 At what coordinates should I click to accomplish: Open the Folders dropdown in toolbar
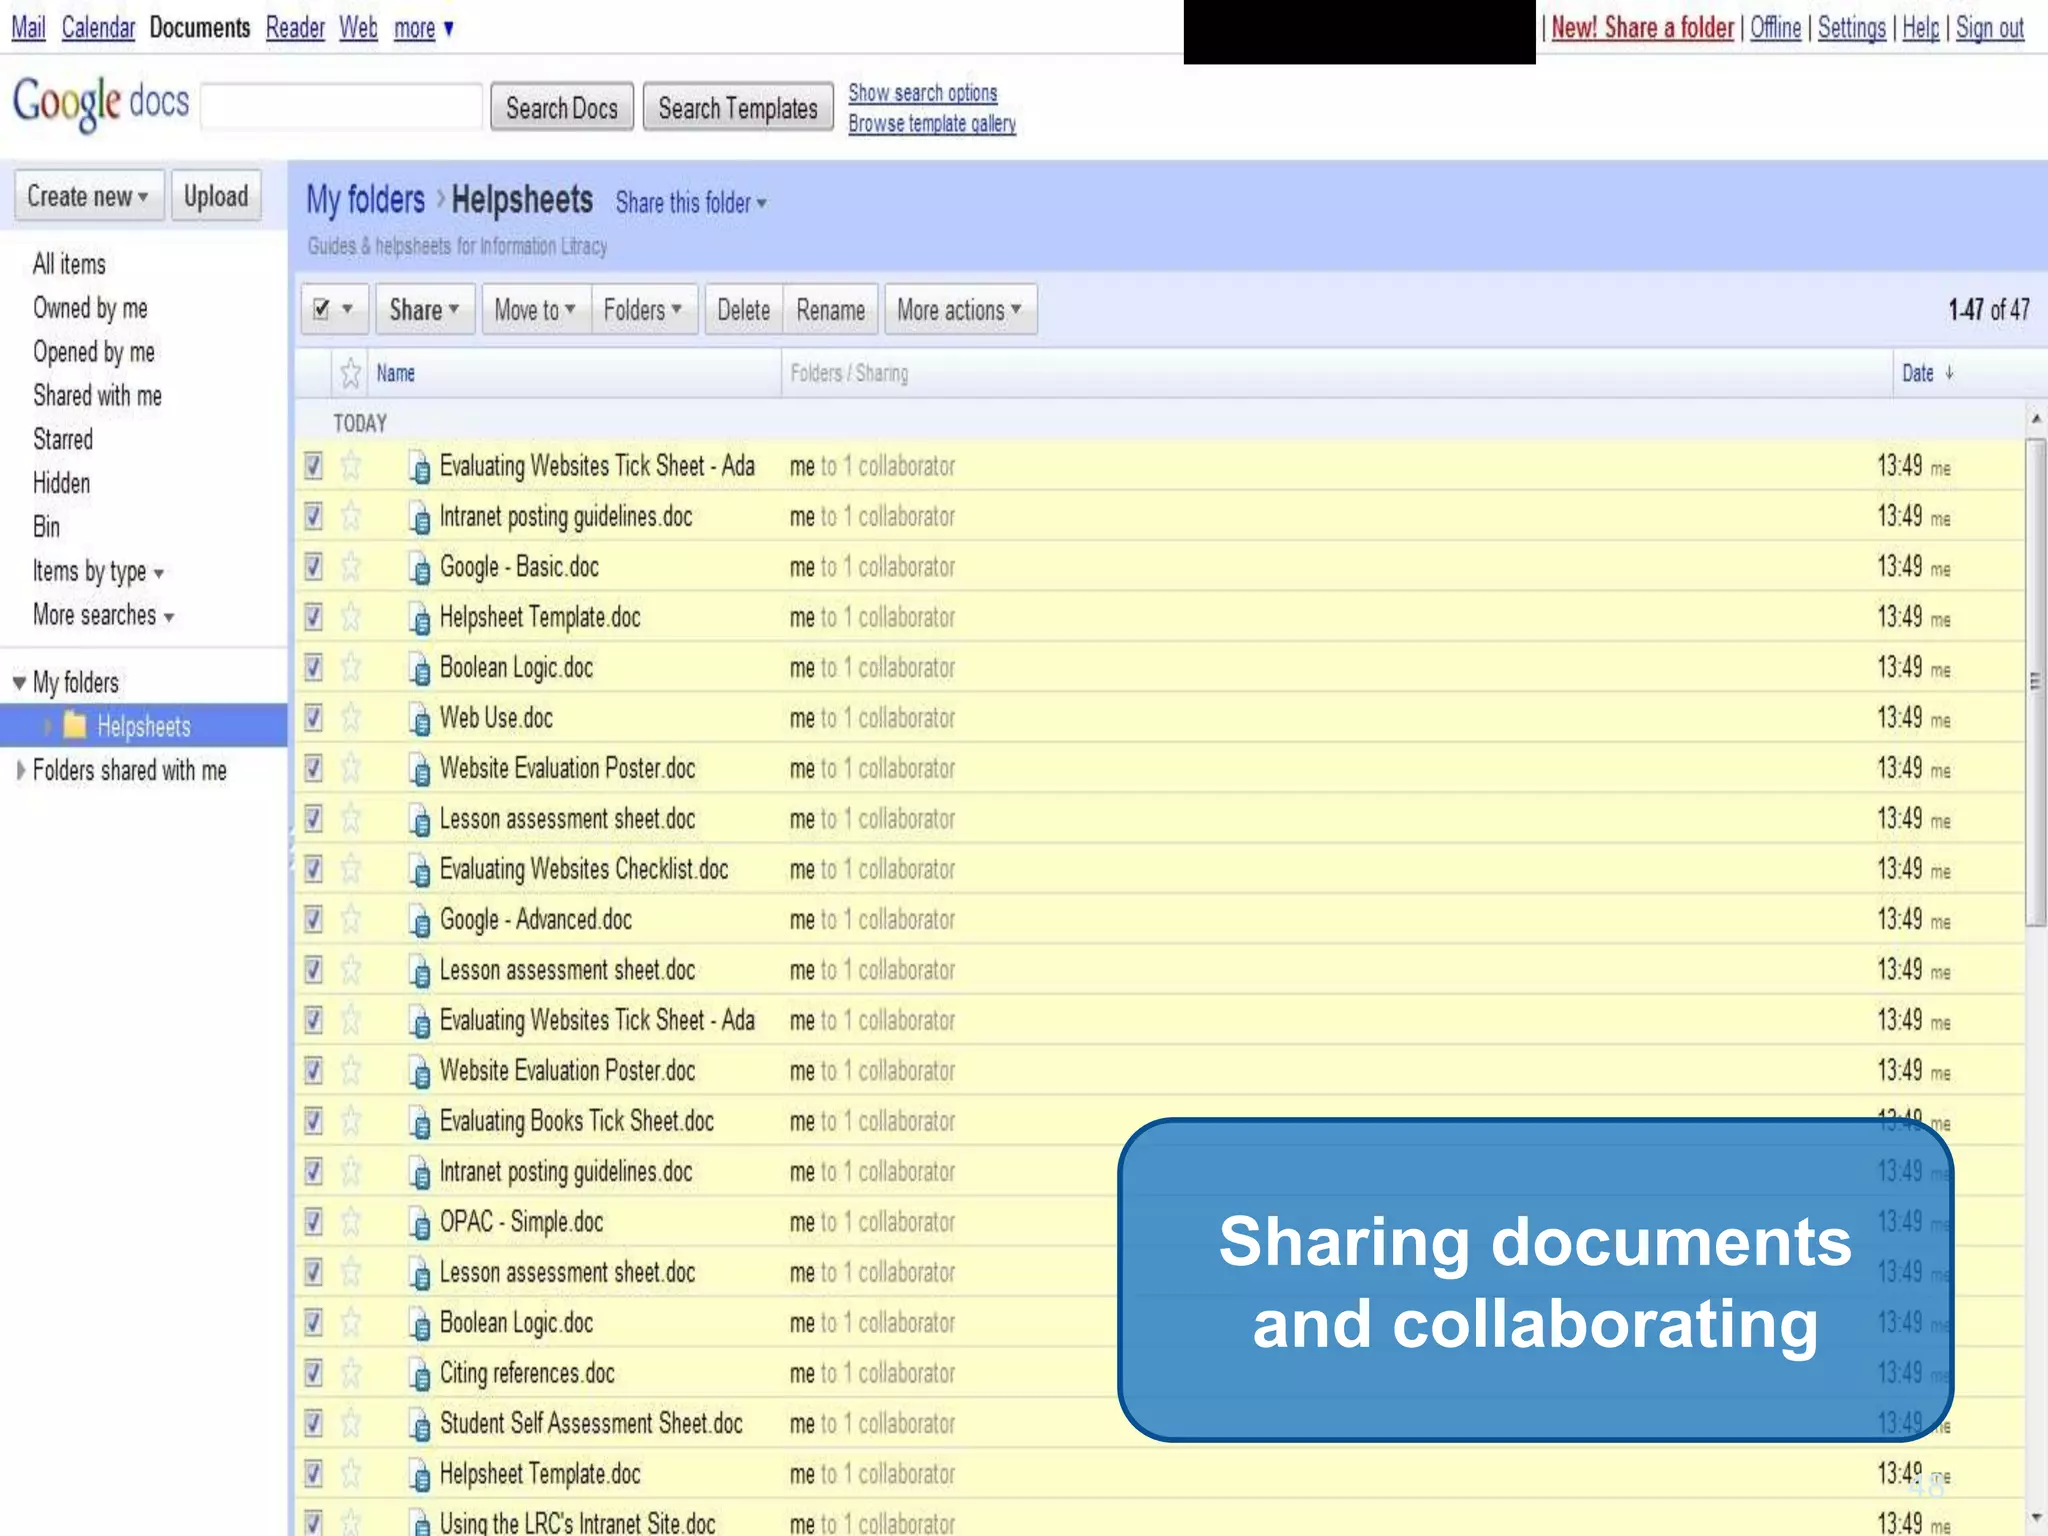click(x=643, y=310)
